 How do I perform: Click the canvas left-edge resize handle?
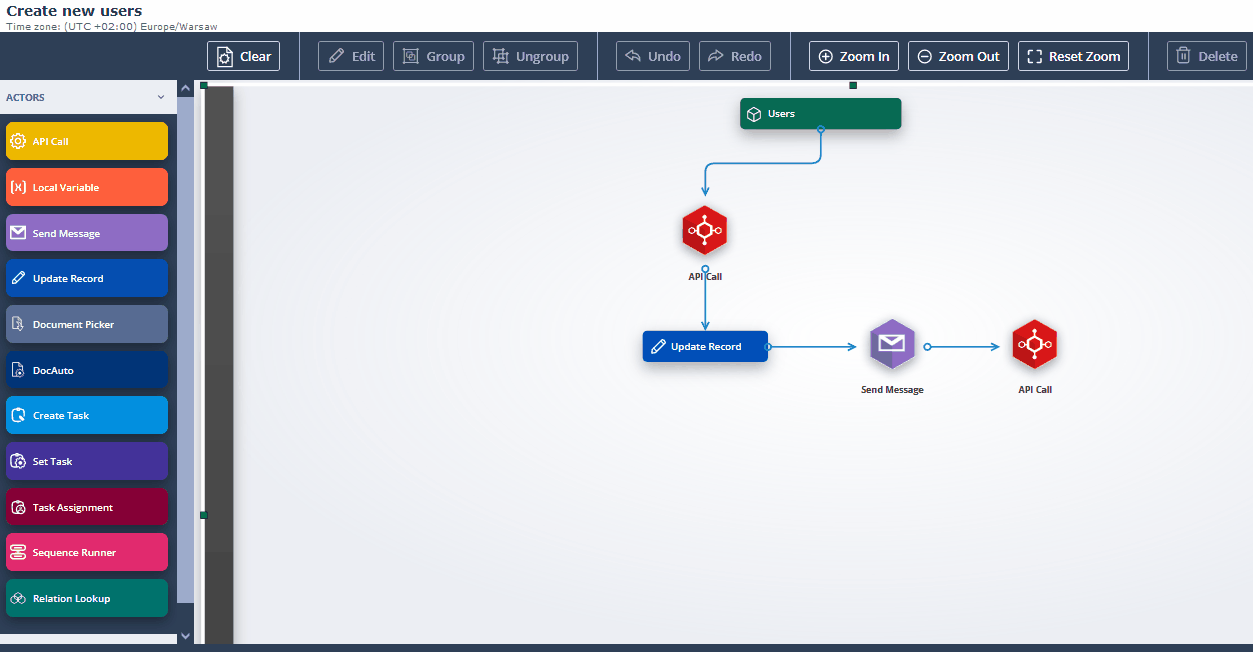coord(203,515)
